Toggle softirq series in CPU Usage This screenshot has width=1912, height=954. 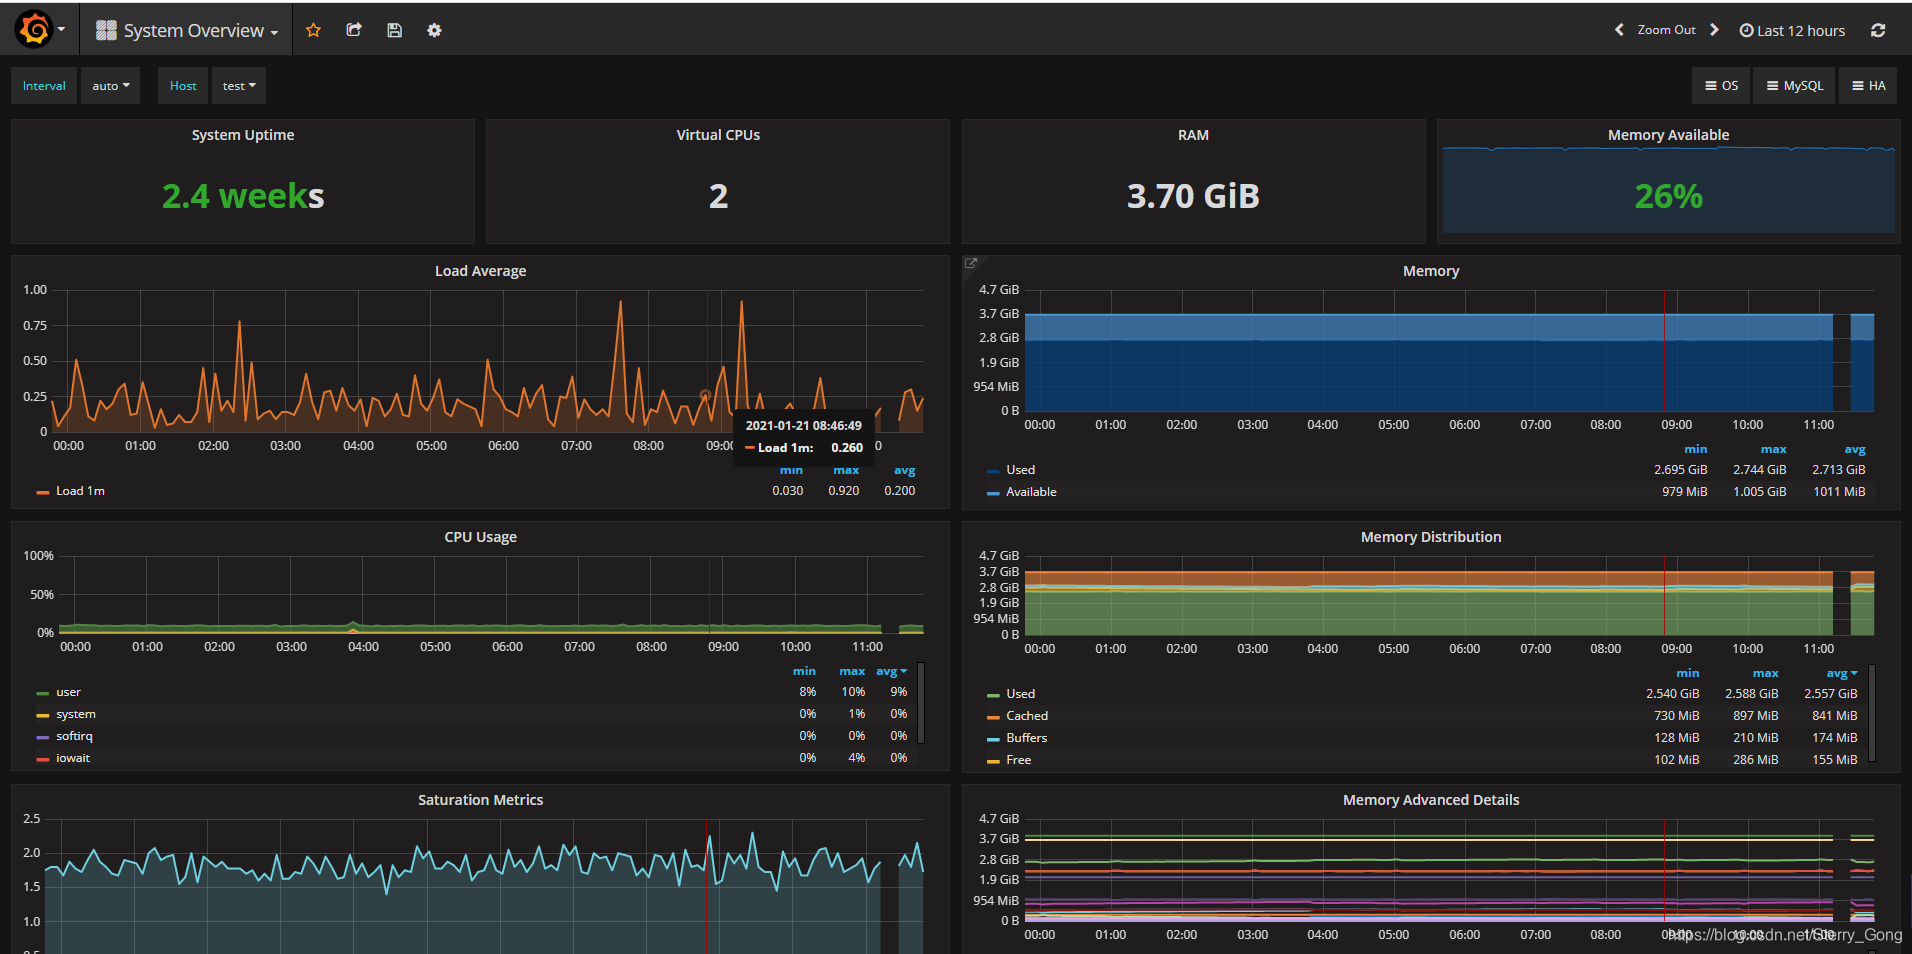74,736
